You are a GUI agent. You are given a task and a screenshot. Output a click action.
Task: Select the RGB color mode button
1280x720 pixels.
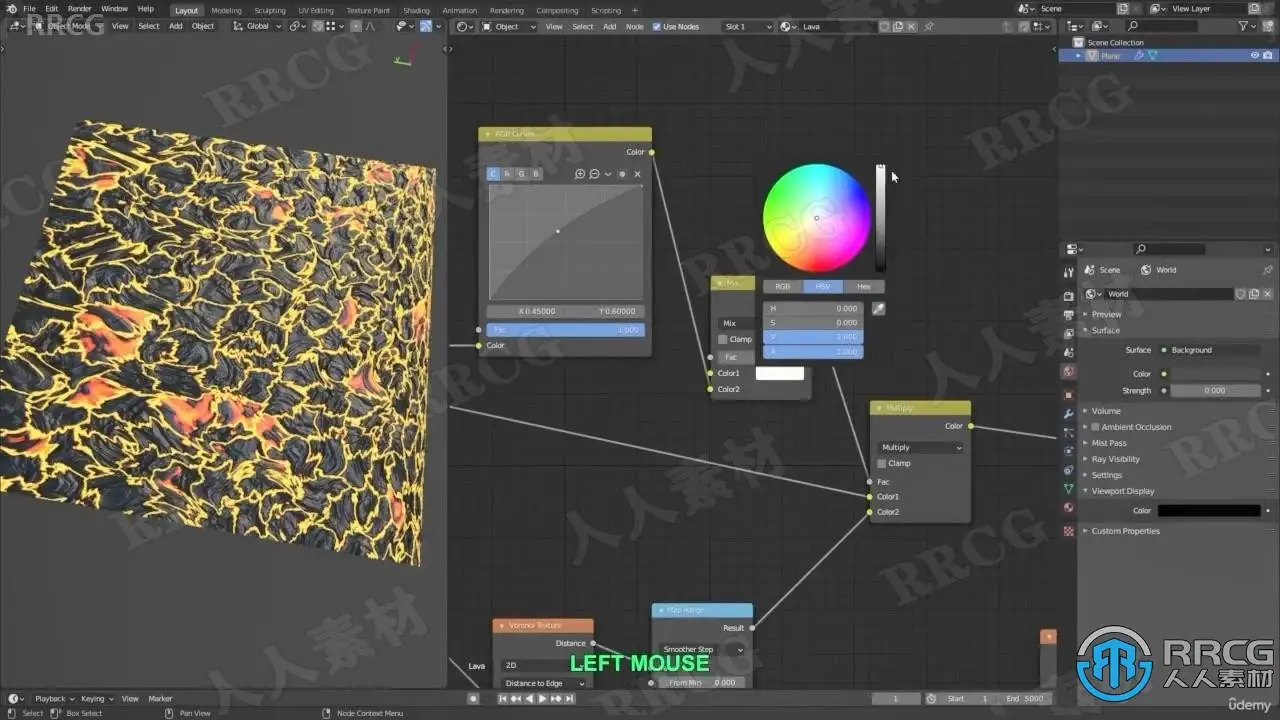[x=783, y=287]
